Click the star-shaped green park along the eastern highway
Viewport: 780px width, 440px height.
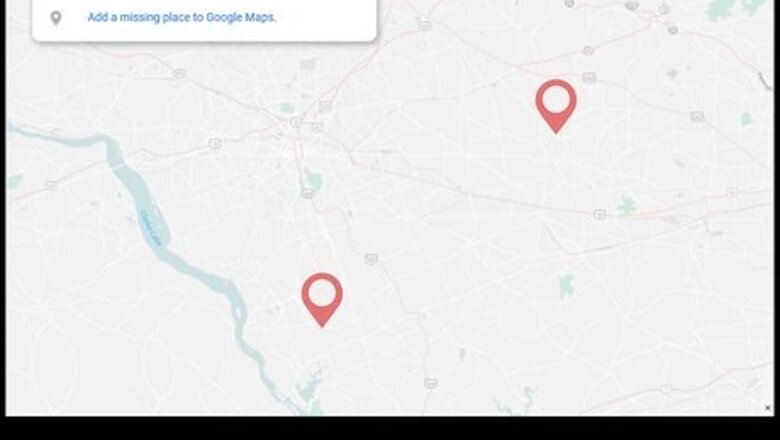(626, 205)
